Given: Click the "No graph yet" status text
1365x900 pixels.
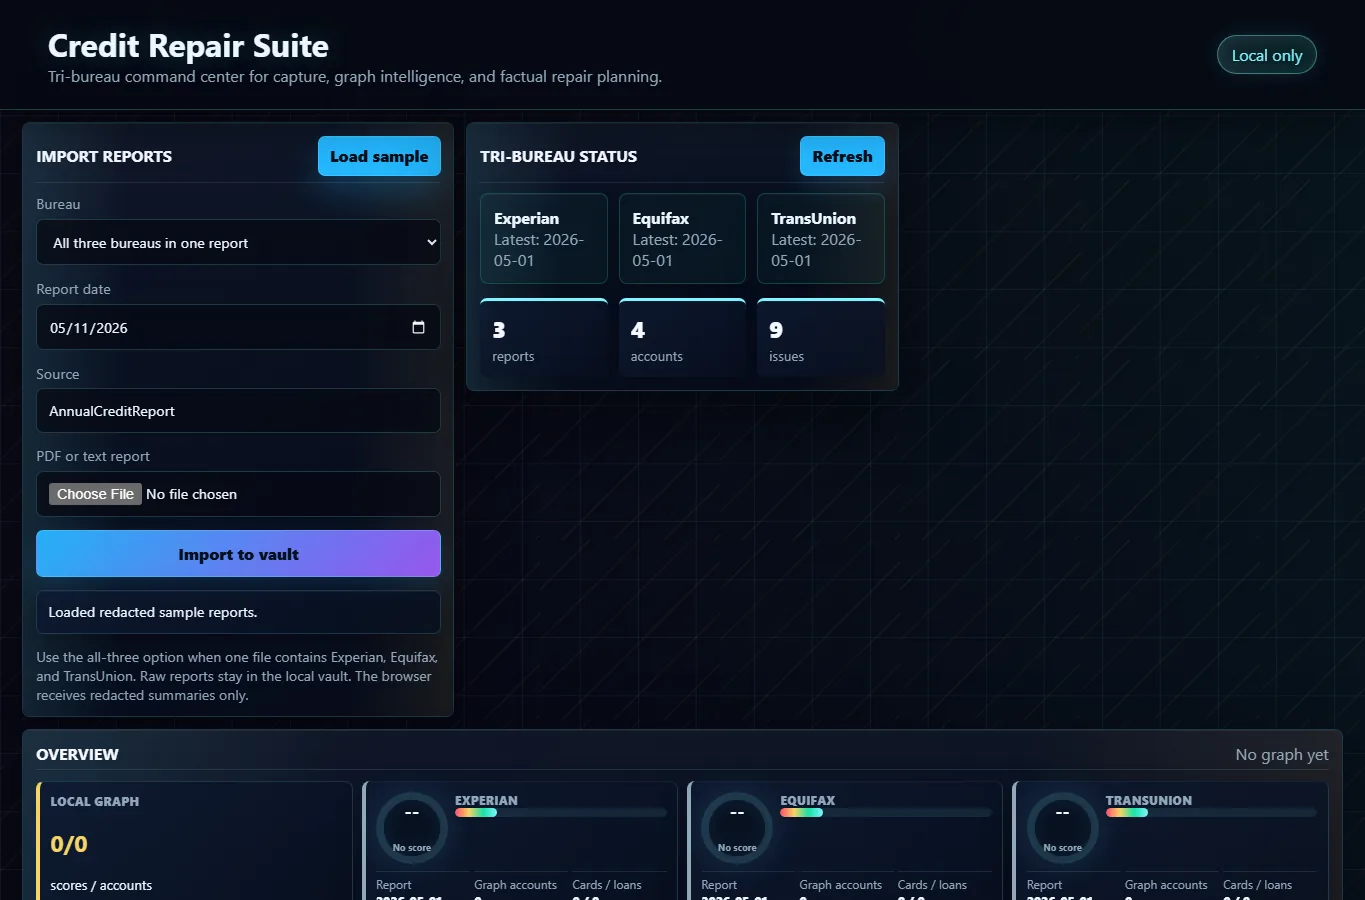Looking at the screenshot, I should (1282, 755).
